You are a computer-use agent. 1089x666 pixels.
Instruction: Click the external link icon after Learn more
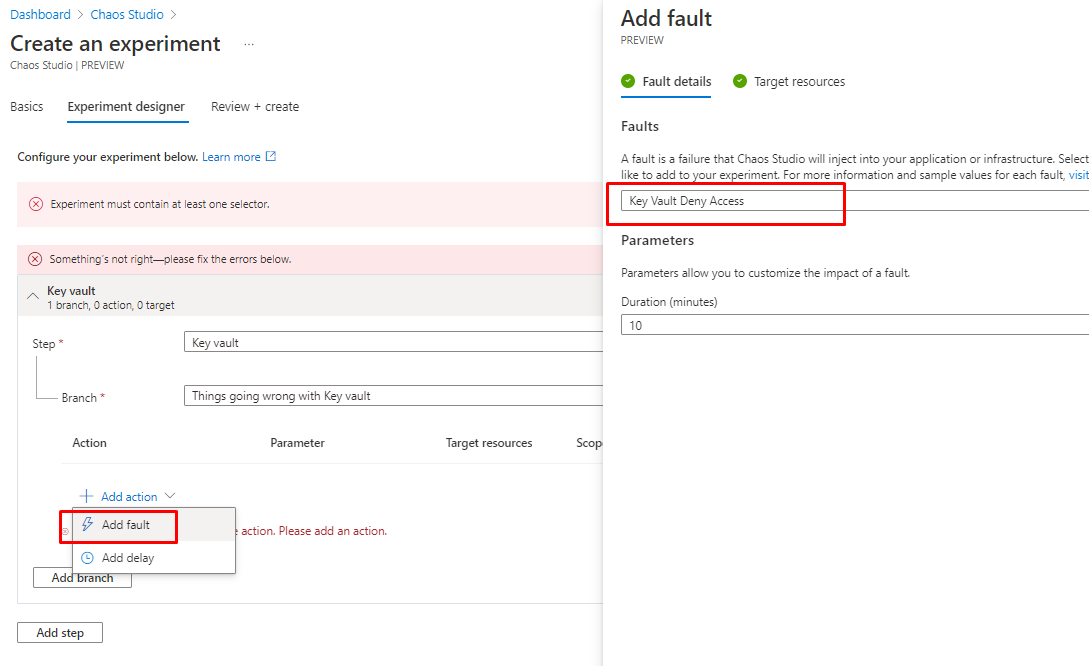[271, 157]
